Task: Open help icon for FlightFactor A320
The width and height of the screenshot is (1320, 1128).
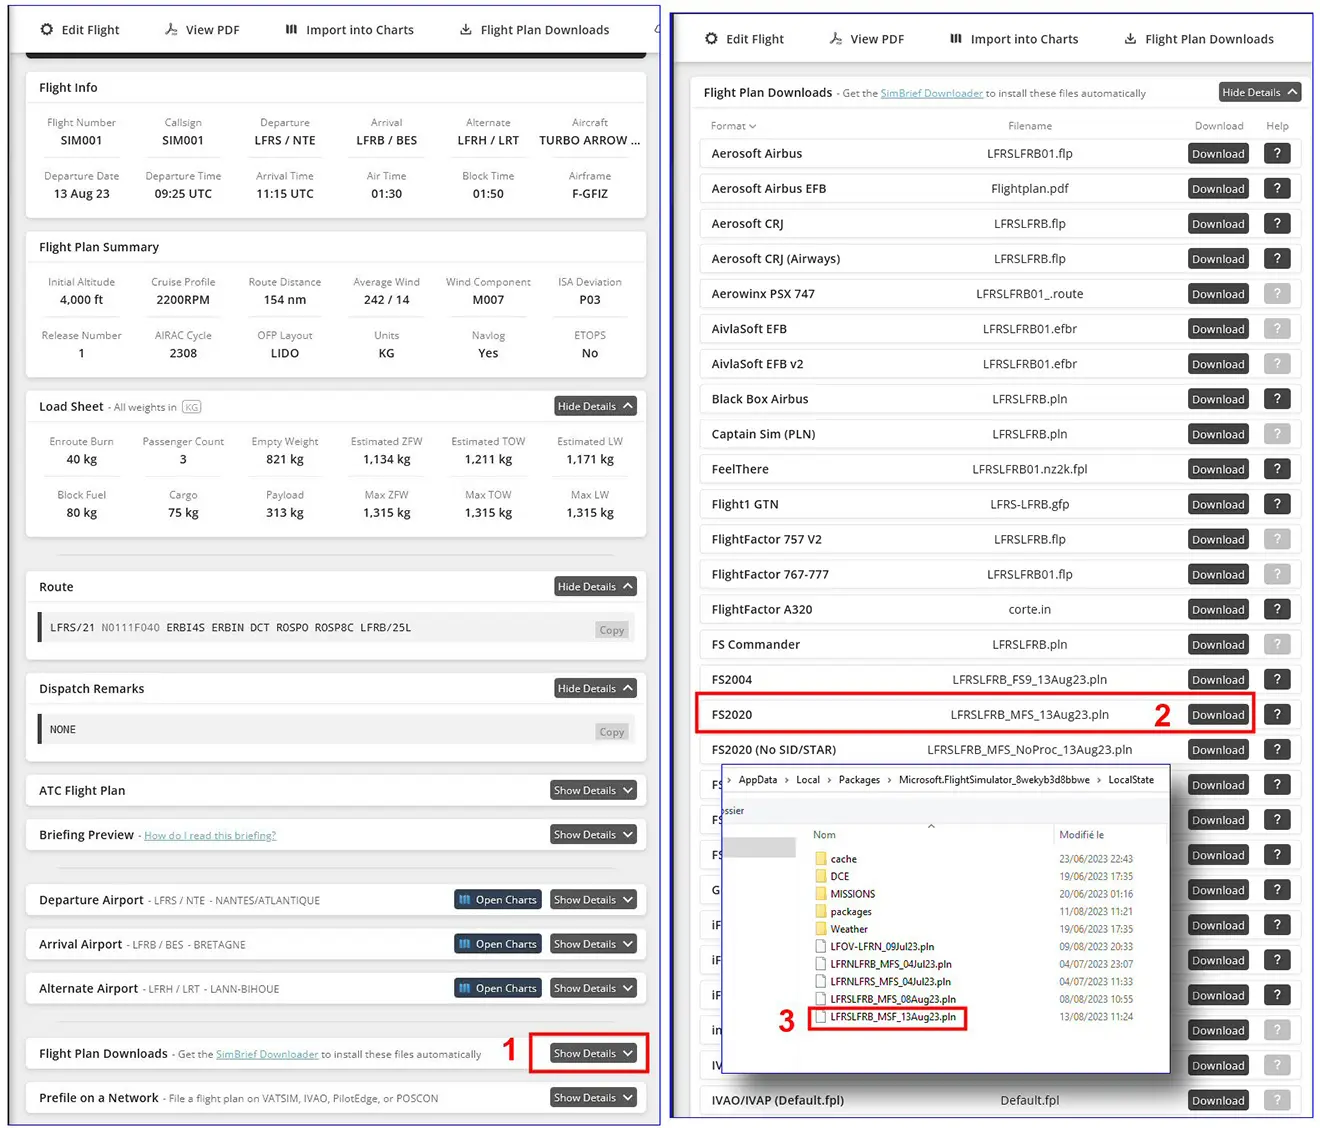Action: pyautogui.click(x=1277, y=610)
